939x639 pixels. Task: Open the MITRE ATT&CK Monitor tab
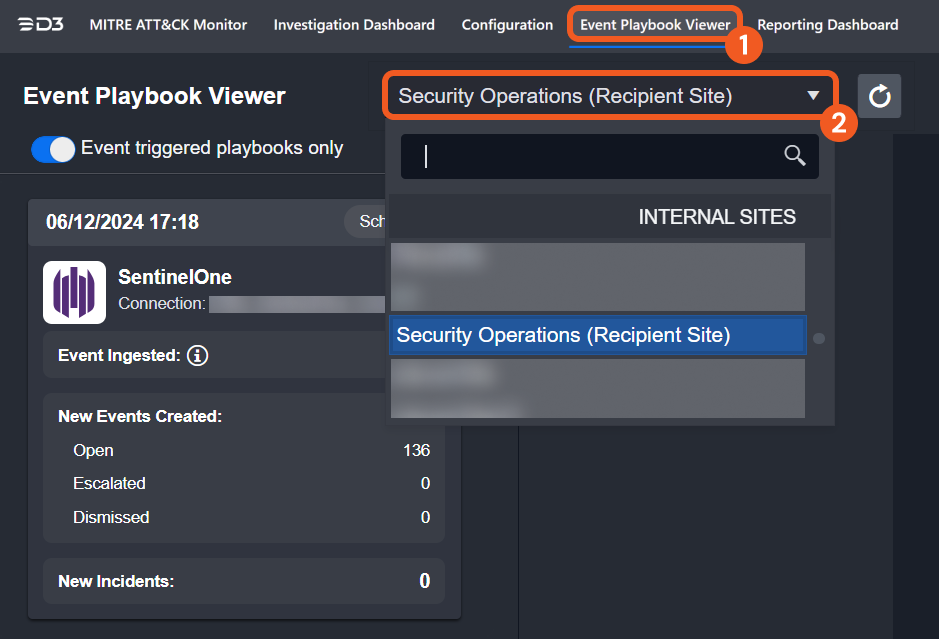coord(168,24)
